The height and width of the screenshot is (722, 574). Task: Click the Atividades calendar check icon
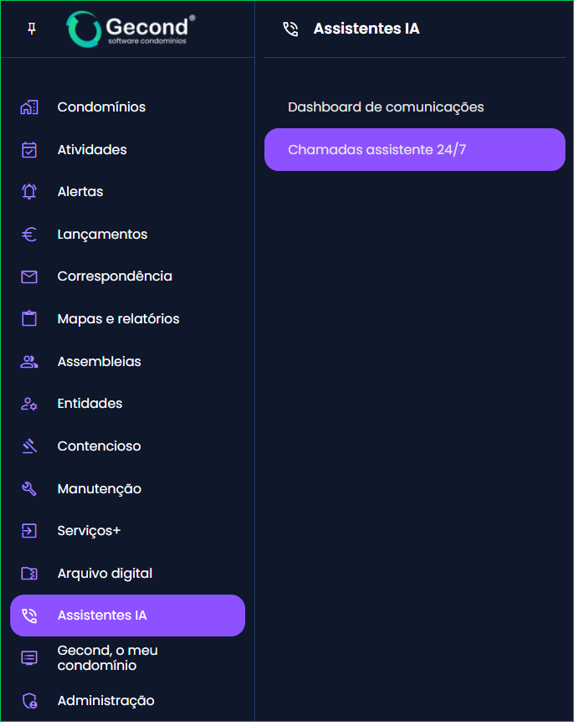coord(29,150)
